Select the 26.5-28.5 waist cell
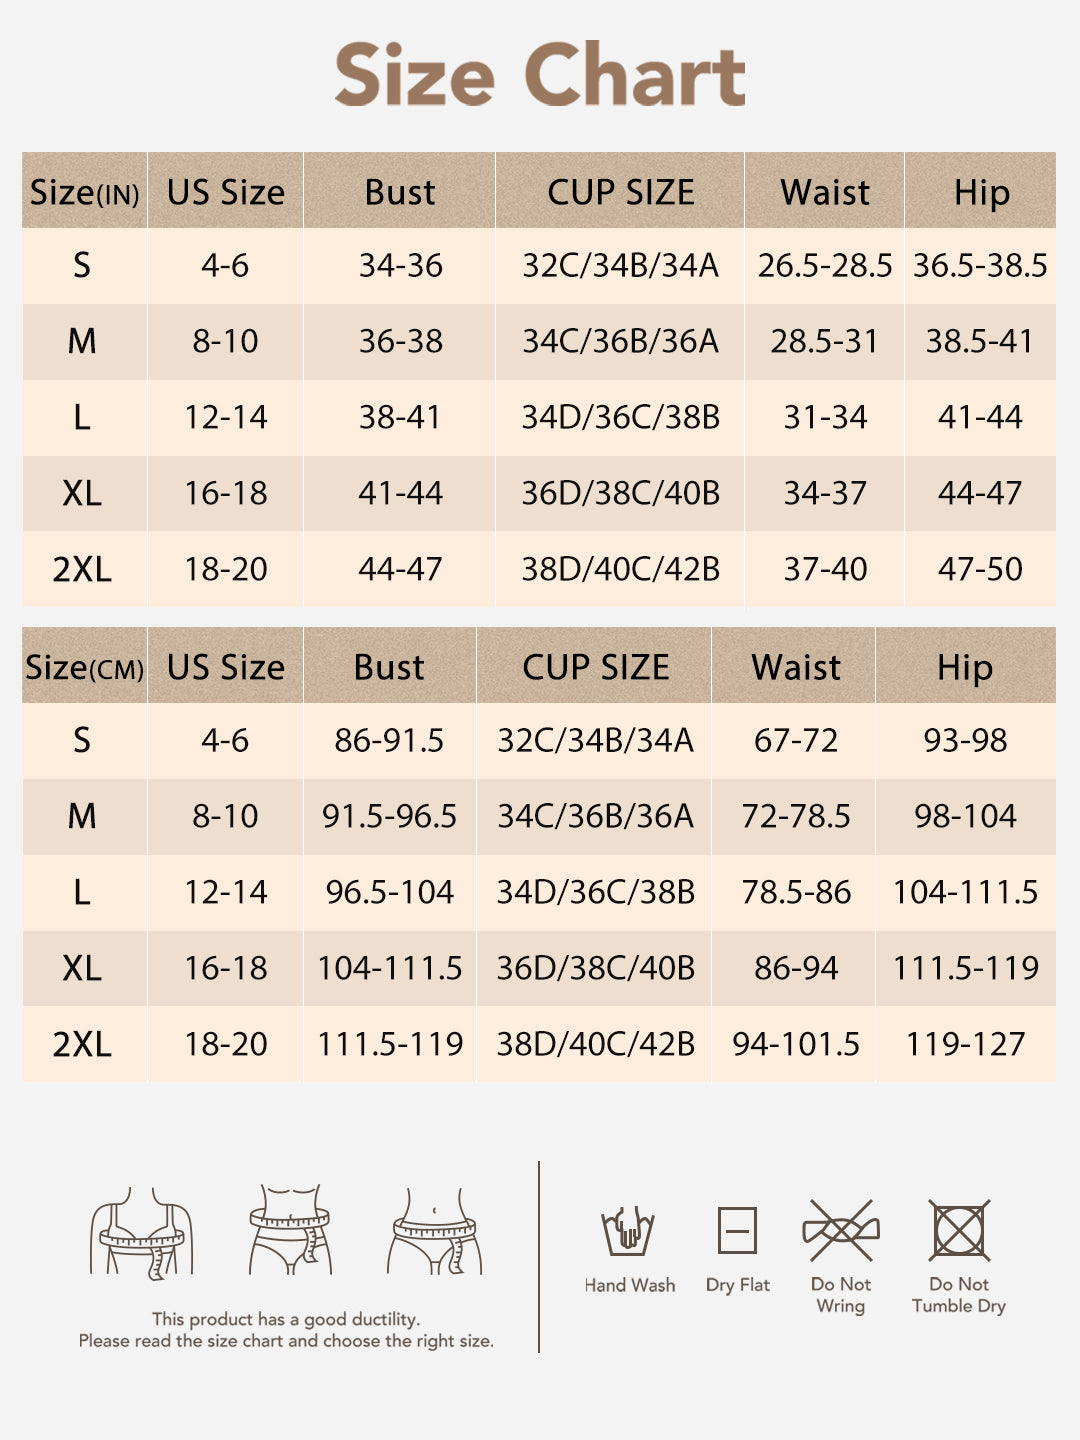This screenshot has height=1440, width=1080. pyautogui.click(x=824, y=266)
